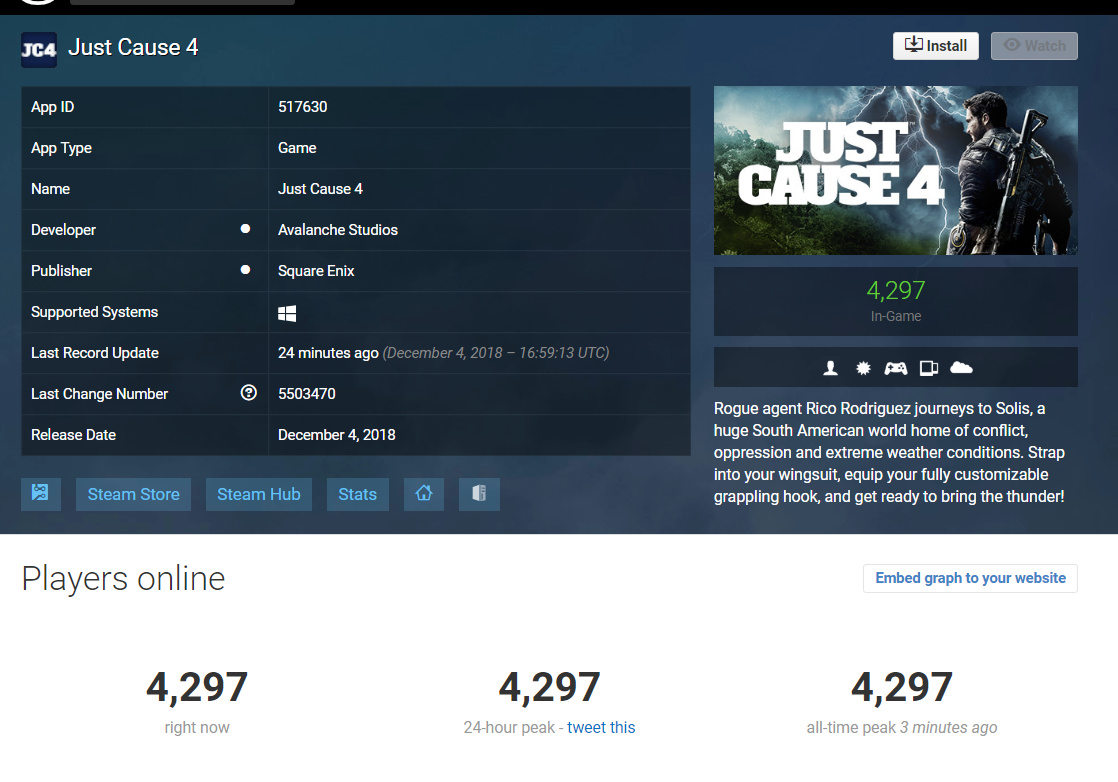Click the 4,297 In-Game counter

(x=896, y=301)
